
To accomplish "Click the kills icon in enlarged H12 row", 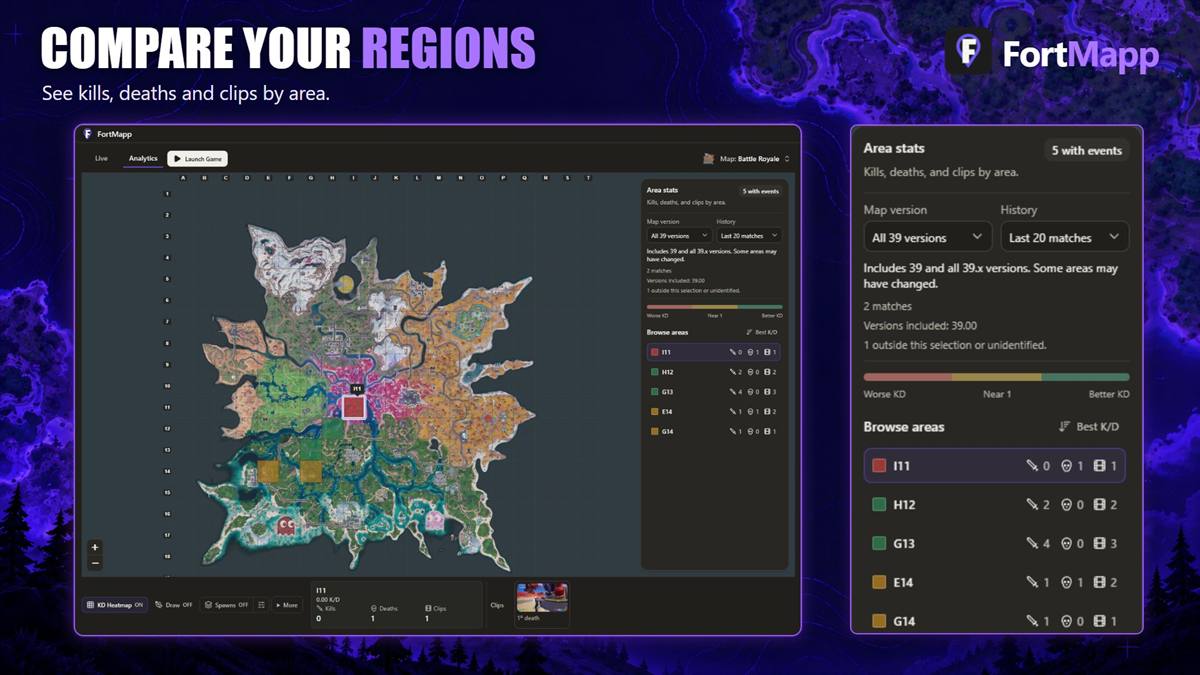I will (1032, 505).
